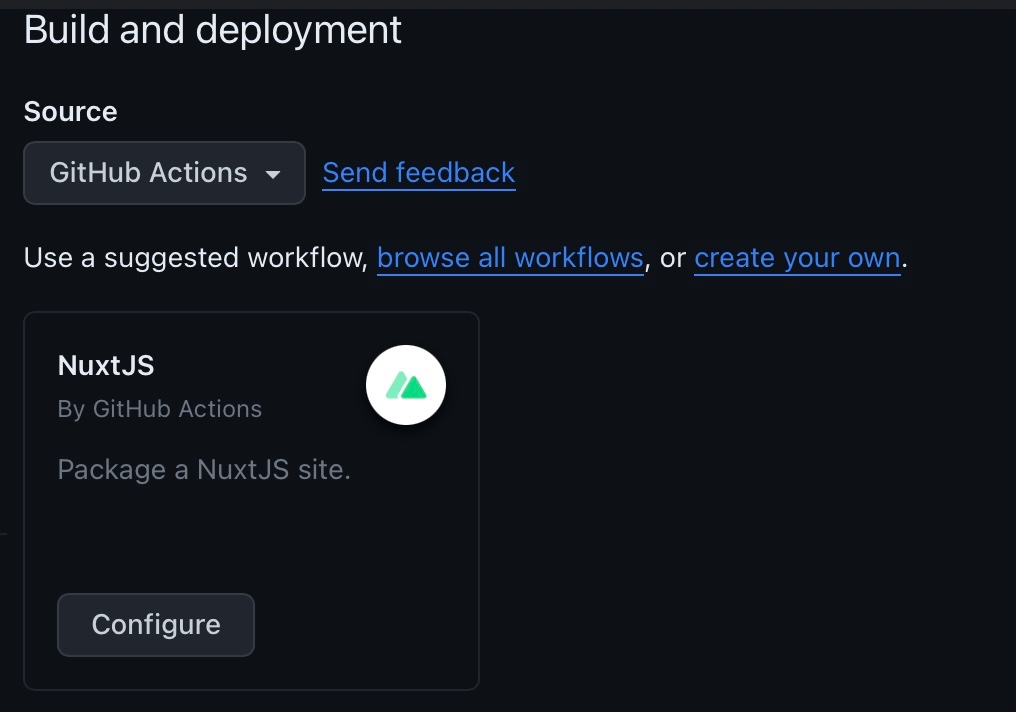The width and height of the screenshot is (1016, 712).
Task: Click the NuxtJS green logo icon
Action: (406, 385)
